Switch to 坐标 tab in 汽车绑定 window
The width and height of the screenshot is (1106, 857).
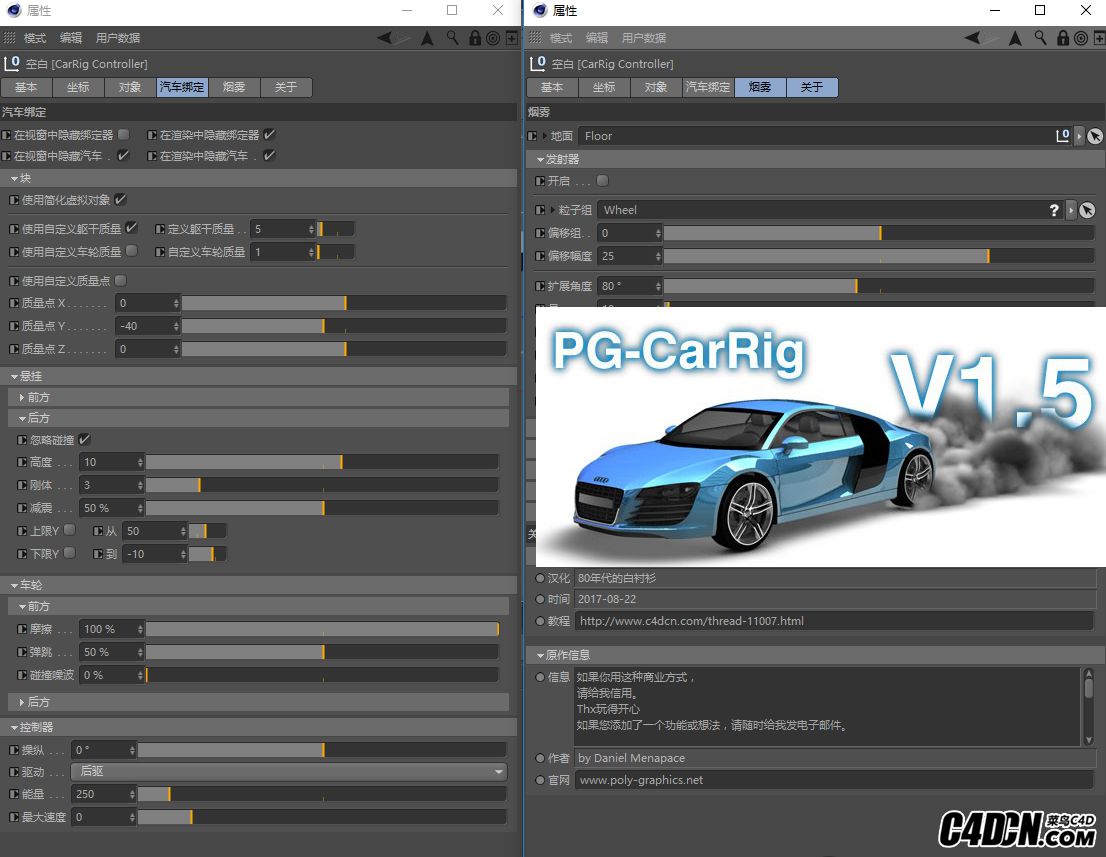coord(78,87)
